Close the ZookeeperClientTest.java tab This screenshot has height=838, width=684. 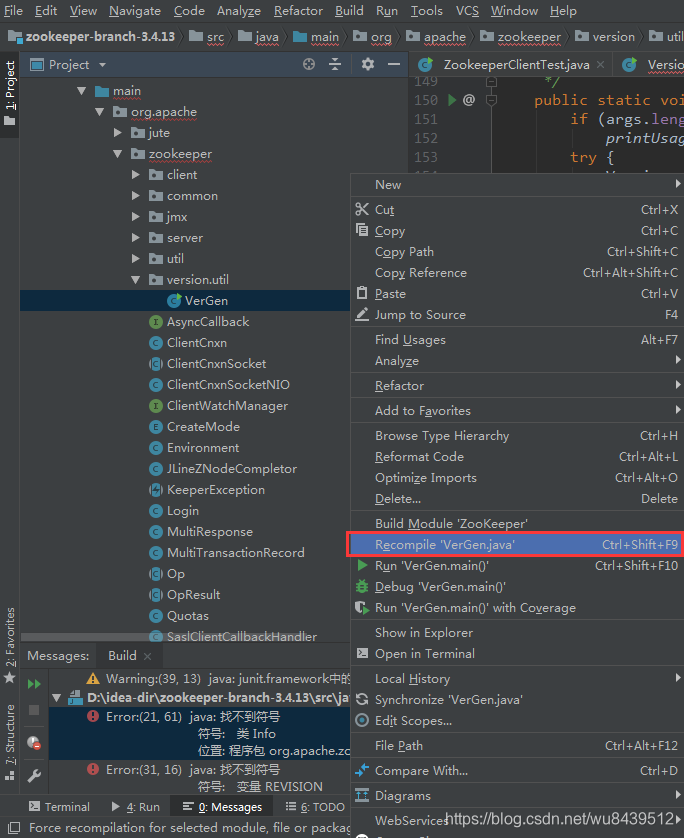tap(601, 65)
